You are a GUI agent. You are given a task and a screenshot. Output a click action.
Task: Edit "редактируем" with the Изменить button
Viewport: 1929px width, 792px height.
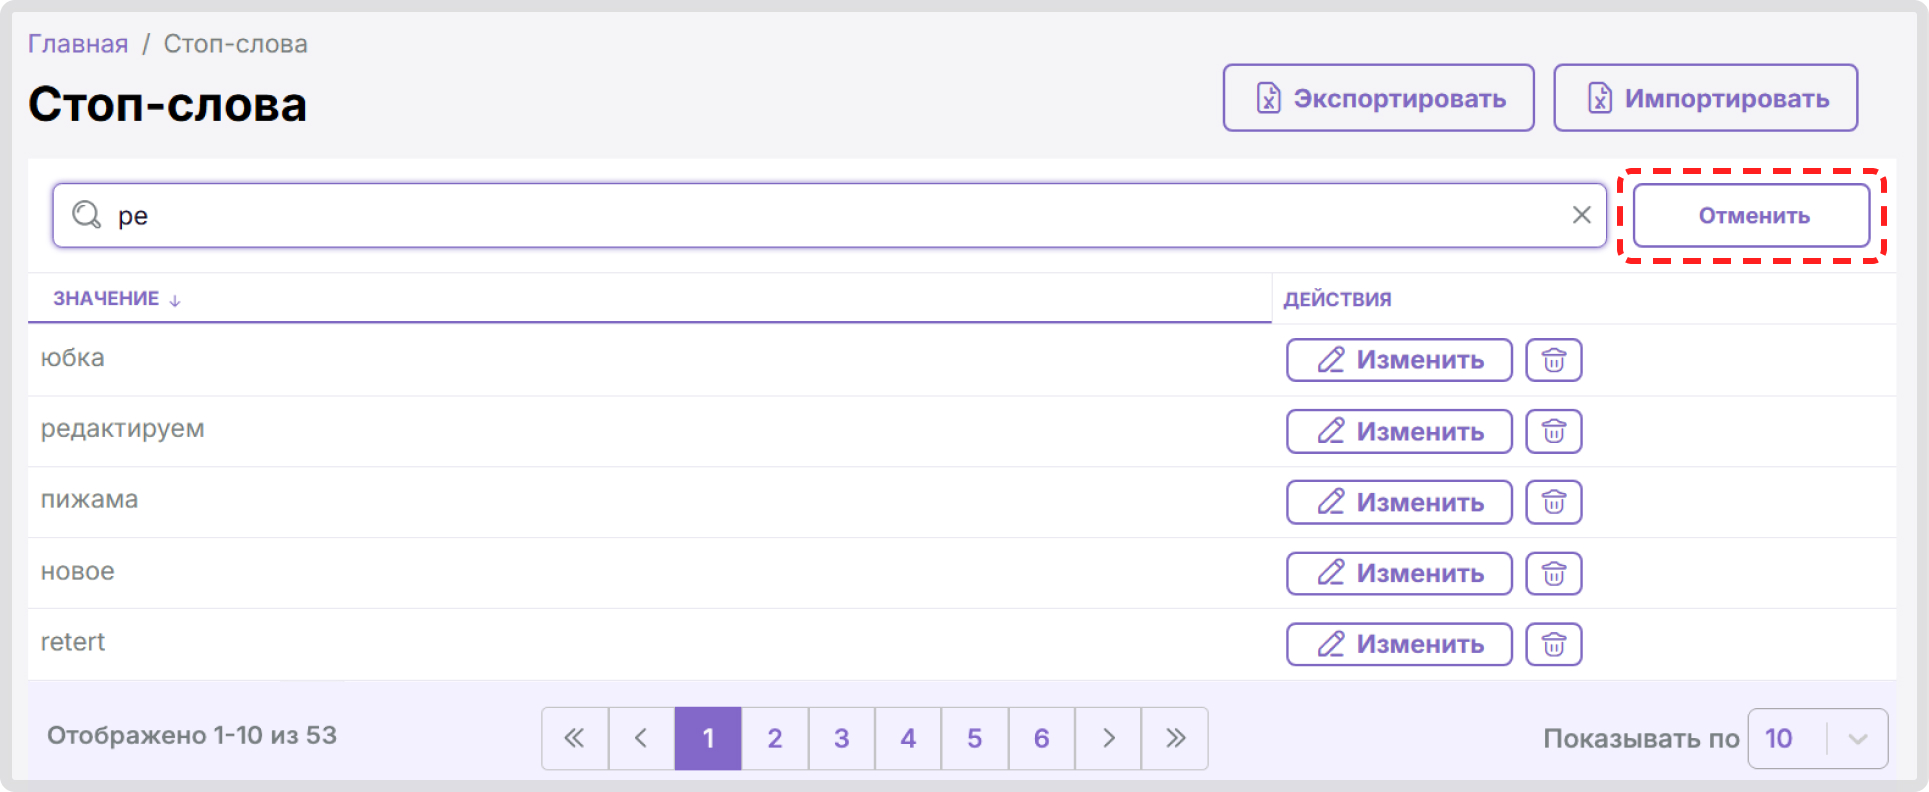click(x=1399, y=431)
